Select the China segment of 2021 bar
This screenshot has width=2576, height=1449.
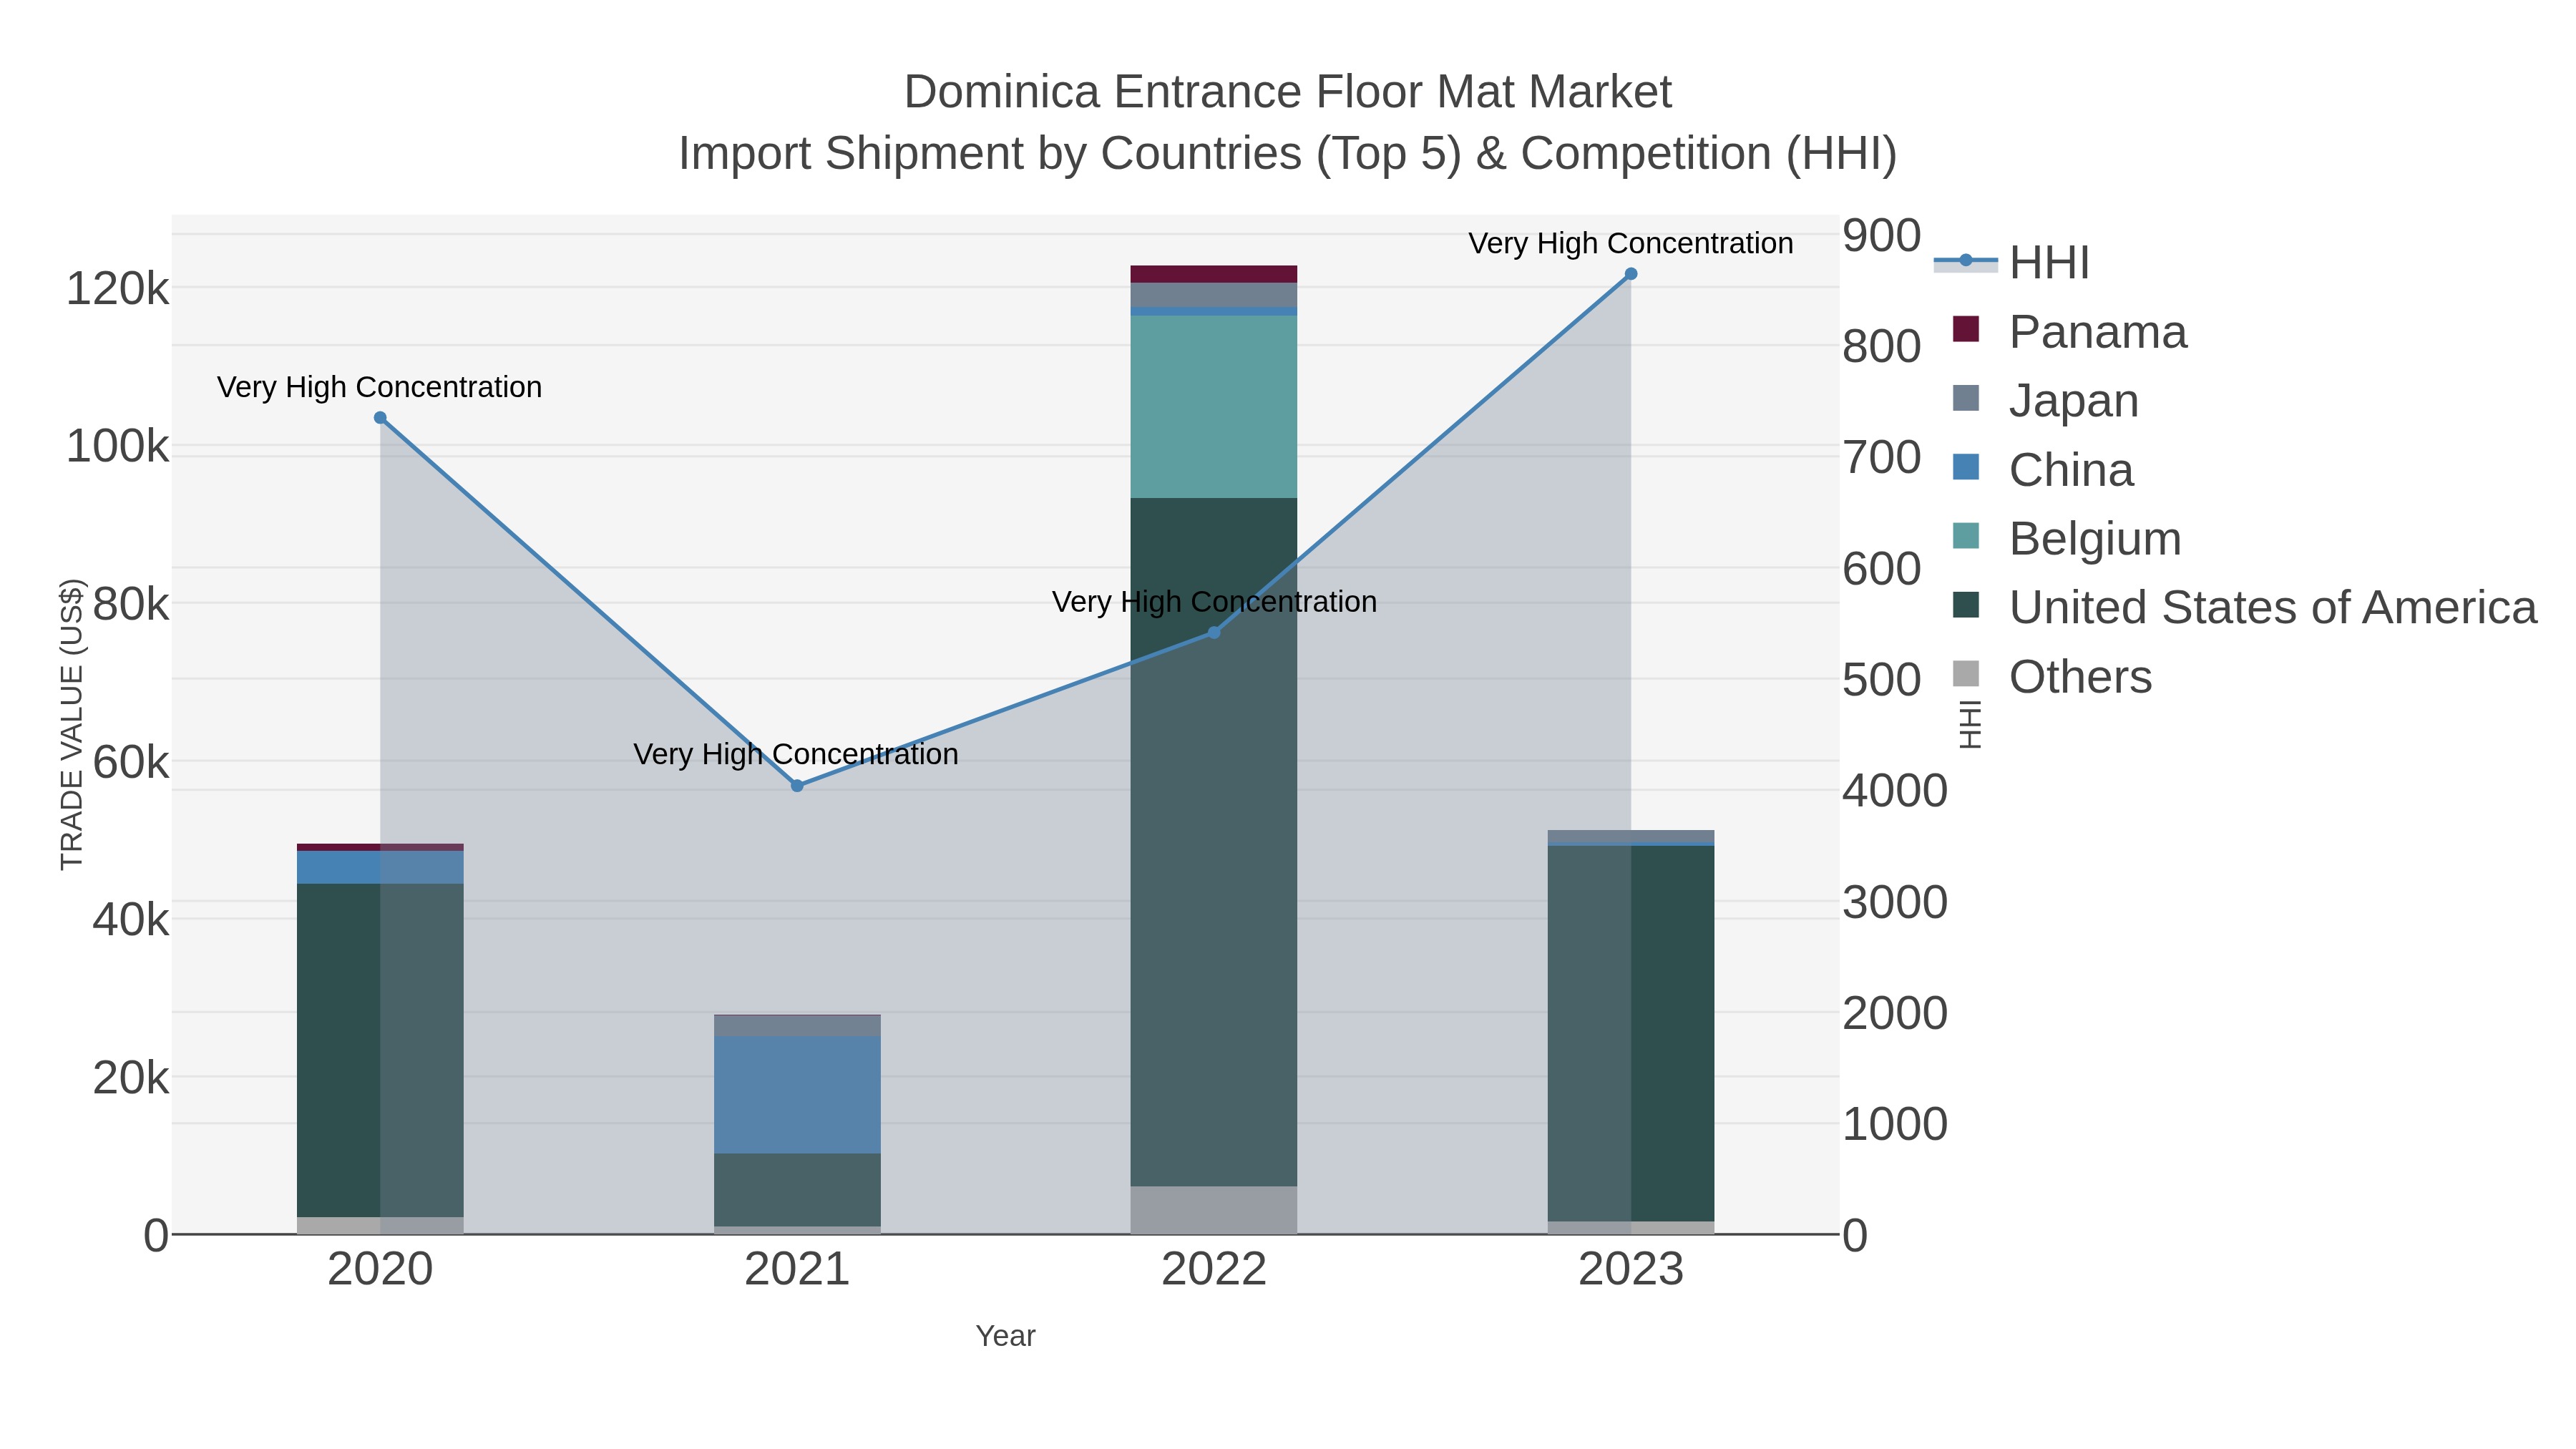point(797,1095)
